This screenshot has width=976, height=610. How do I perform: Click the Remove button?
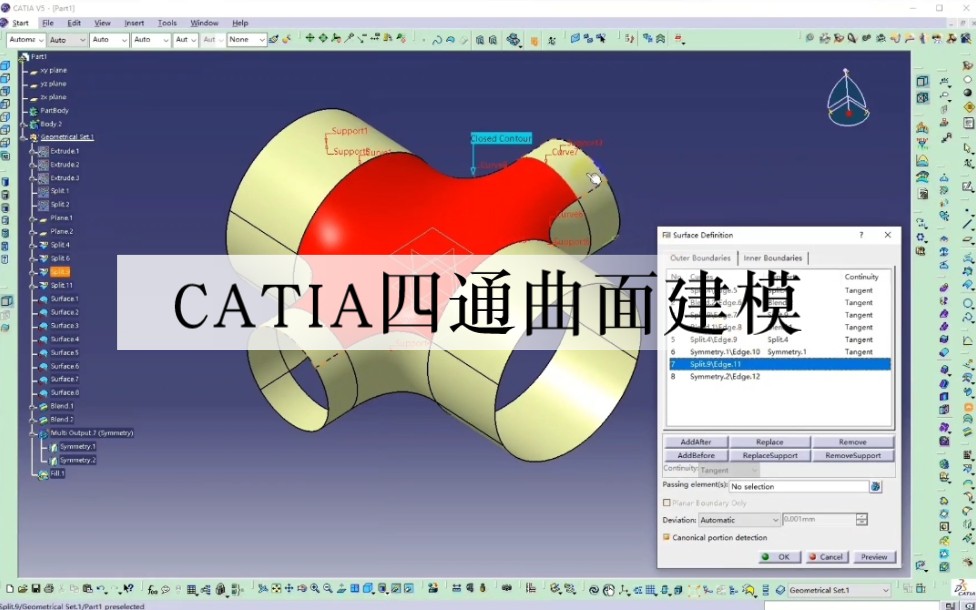(x=853, y=442)
